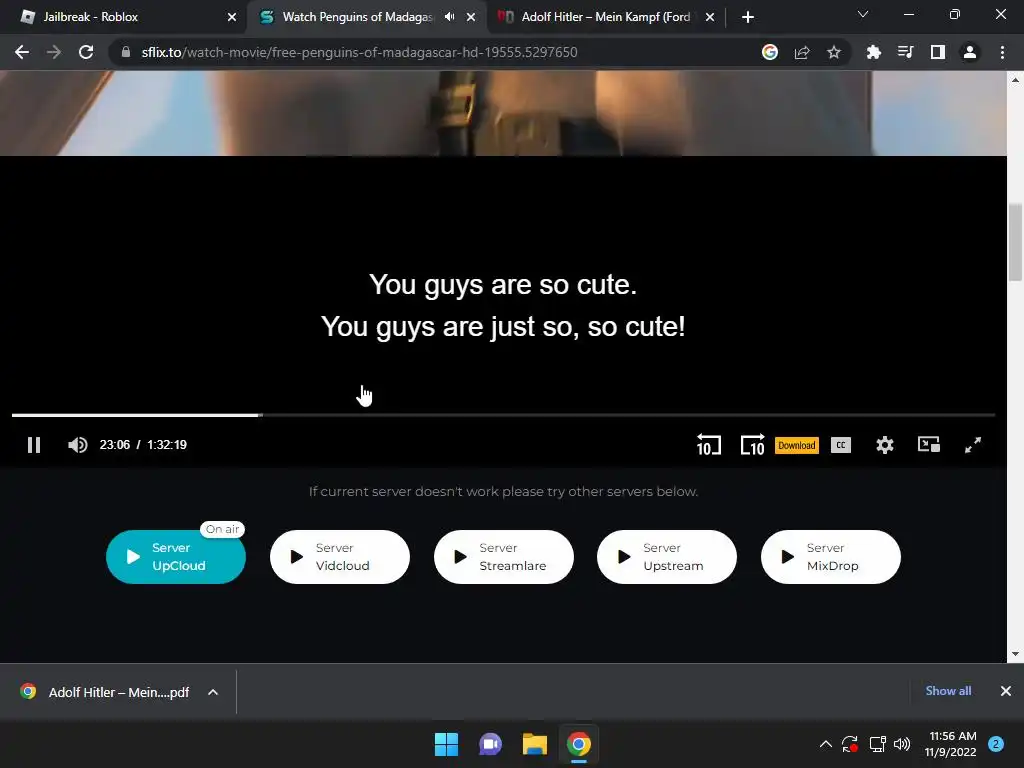1024x768 pixels.
Task: Expand download item options chevron
Action: [x=213, y=692]
